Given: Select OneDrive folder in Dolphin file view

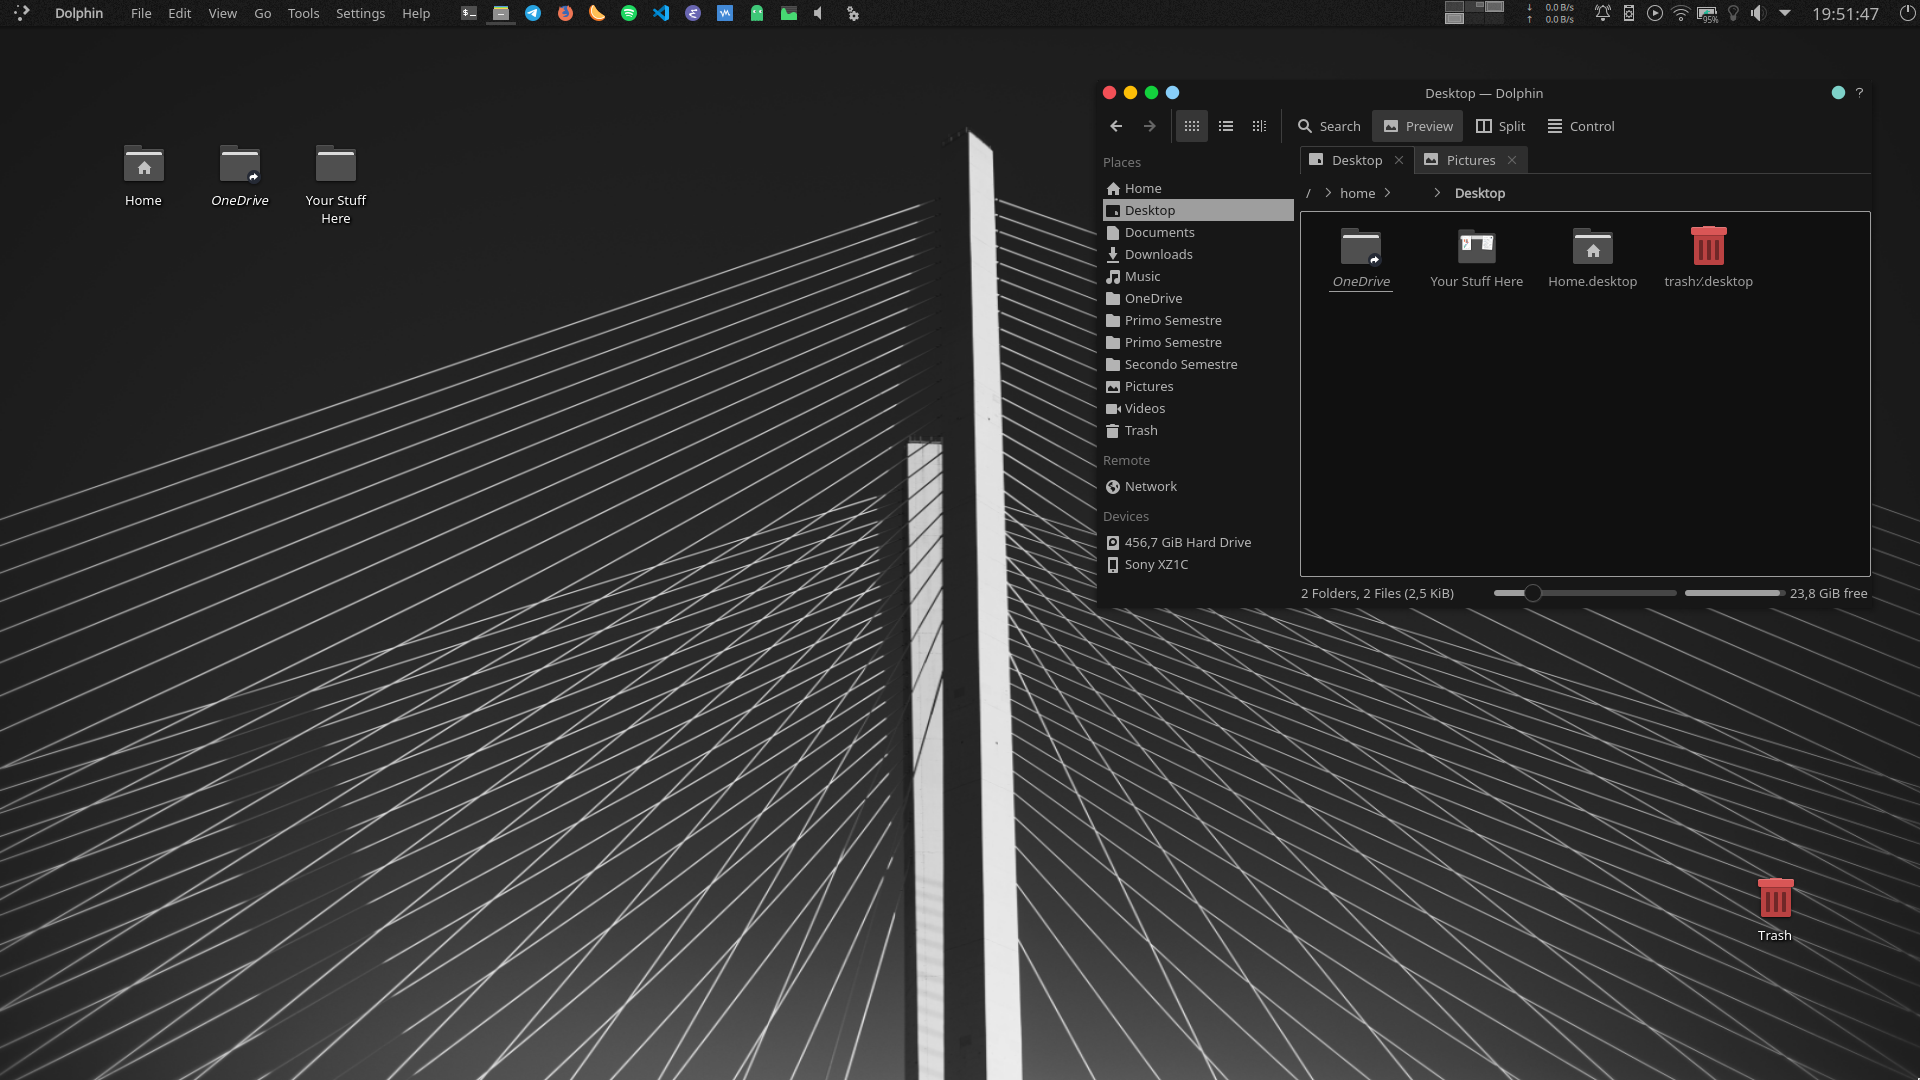Looking at the screenshot, I should pos(1361,258).
